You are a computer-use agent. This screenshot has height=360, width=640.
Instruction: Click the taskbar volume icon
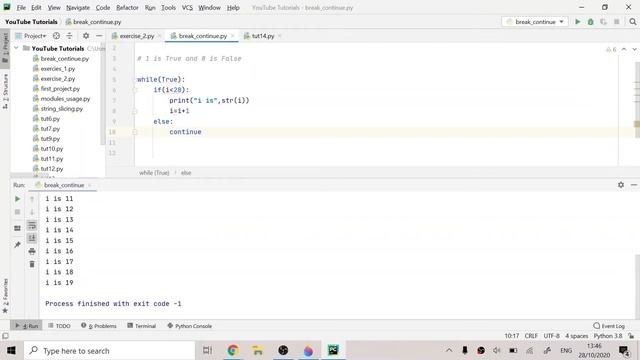tap(497, 351)
